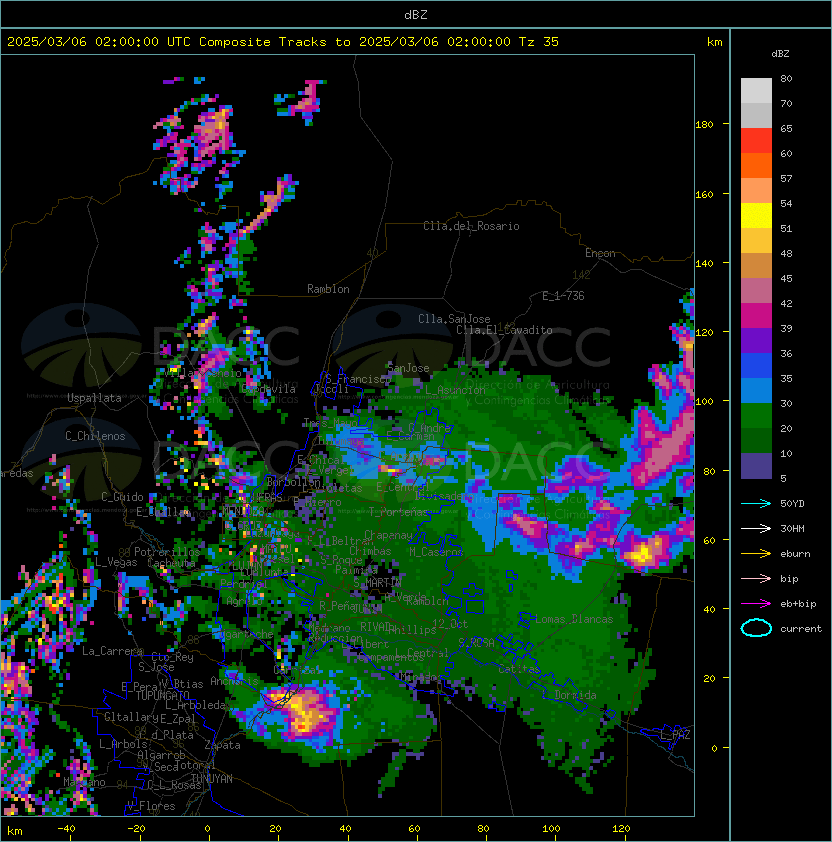Click the 'L_PAZ' map label
The width and height of the screenshot is (832, 842).
[x=675, y=735]
